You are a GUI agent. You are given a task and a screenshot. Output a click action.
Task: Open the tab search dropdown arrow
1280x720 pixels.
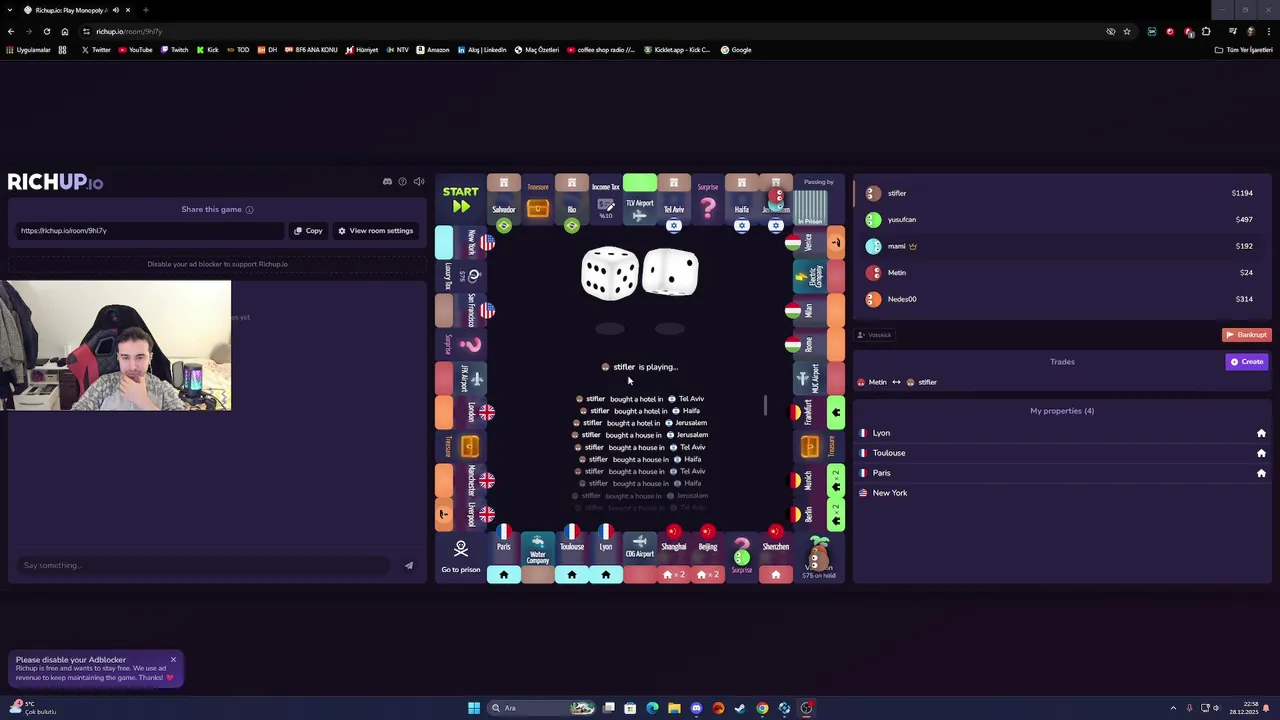(x=9, y=10)
